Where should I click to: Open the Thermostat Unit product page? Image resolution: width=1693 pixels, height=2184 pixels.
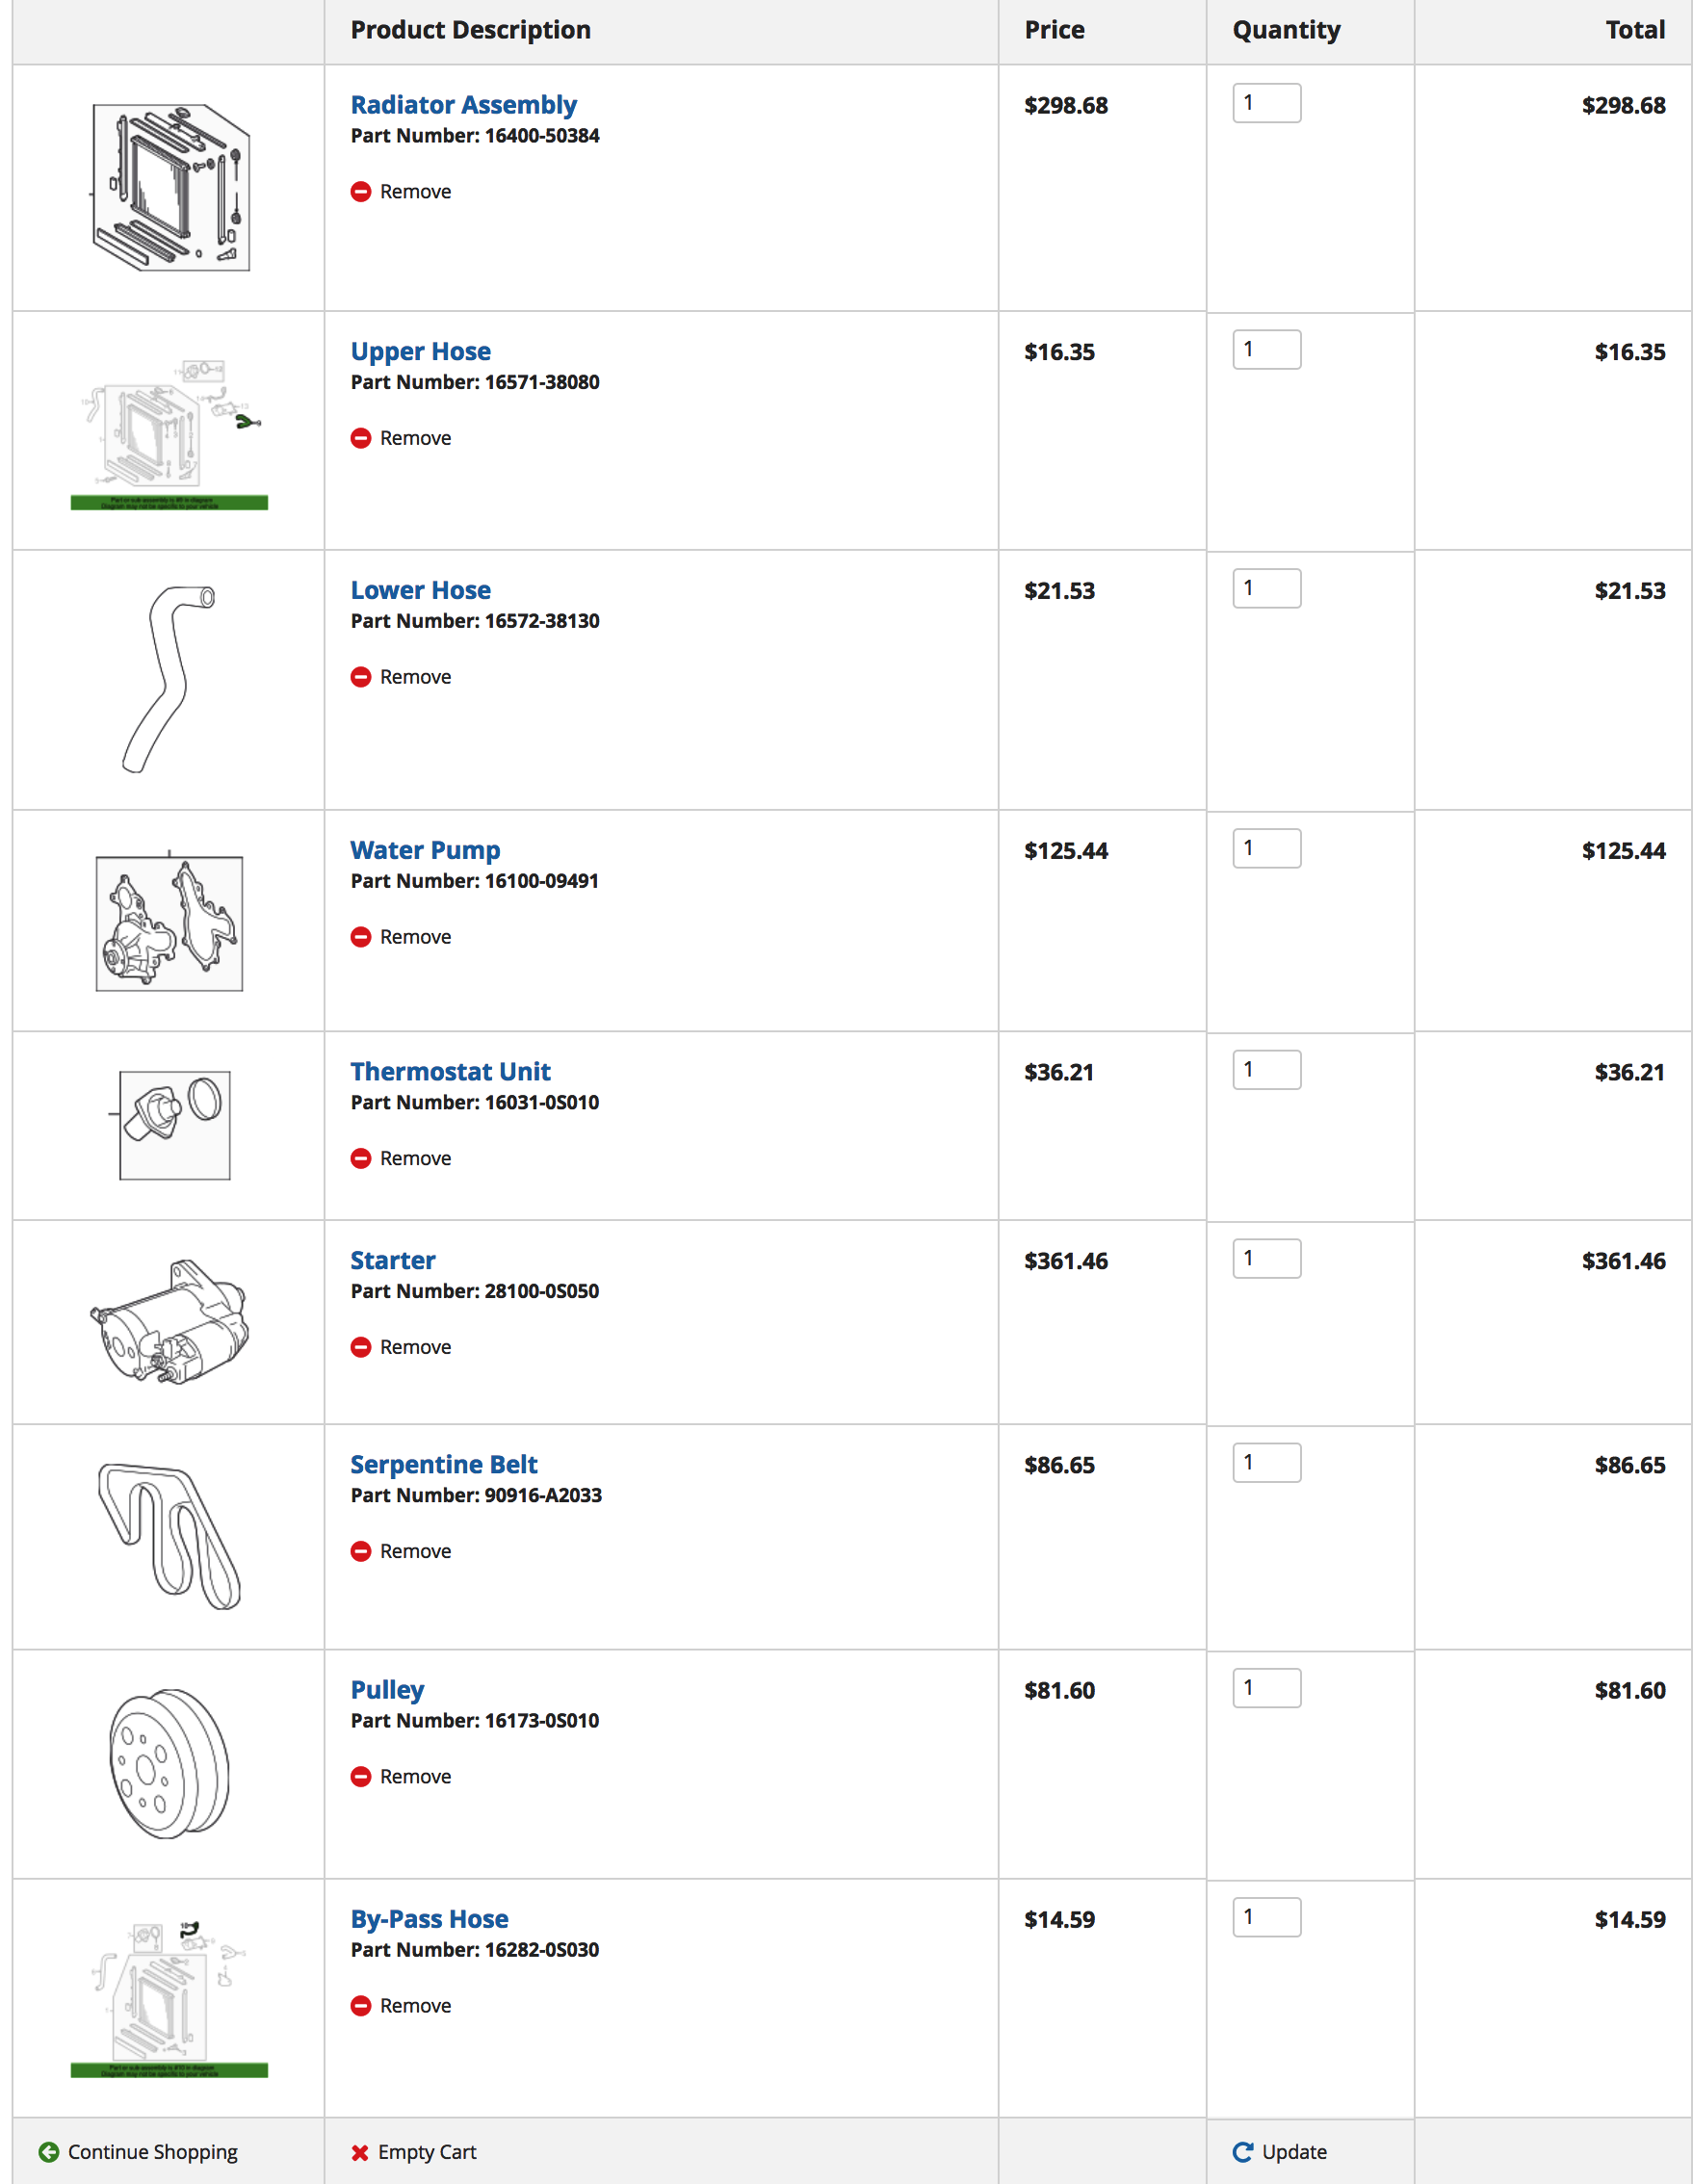[450, 1072]
